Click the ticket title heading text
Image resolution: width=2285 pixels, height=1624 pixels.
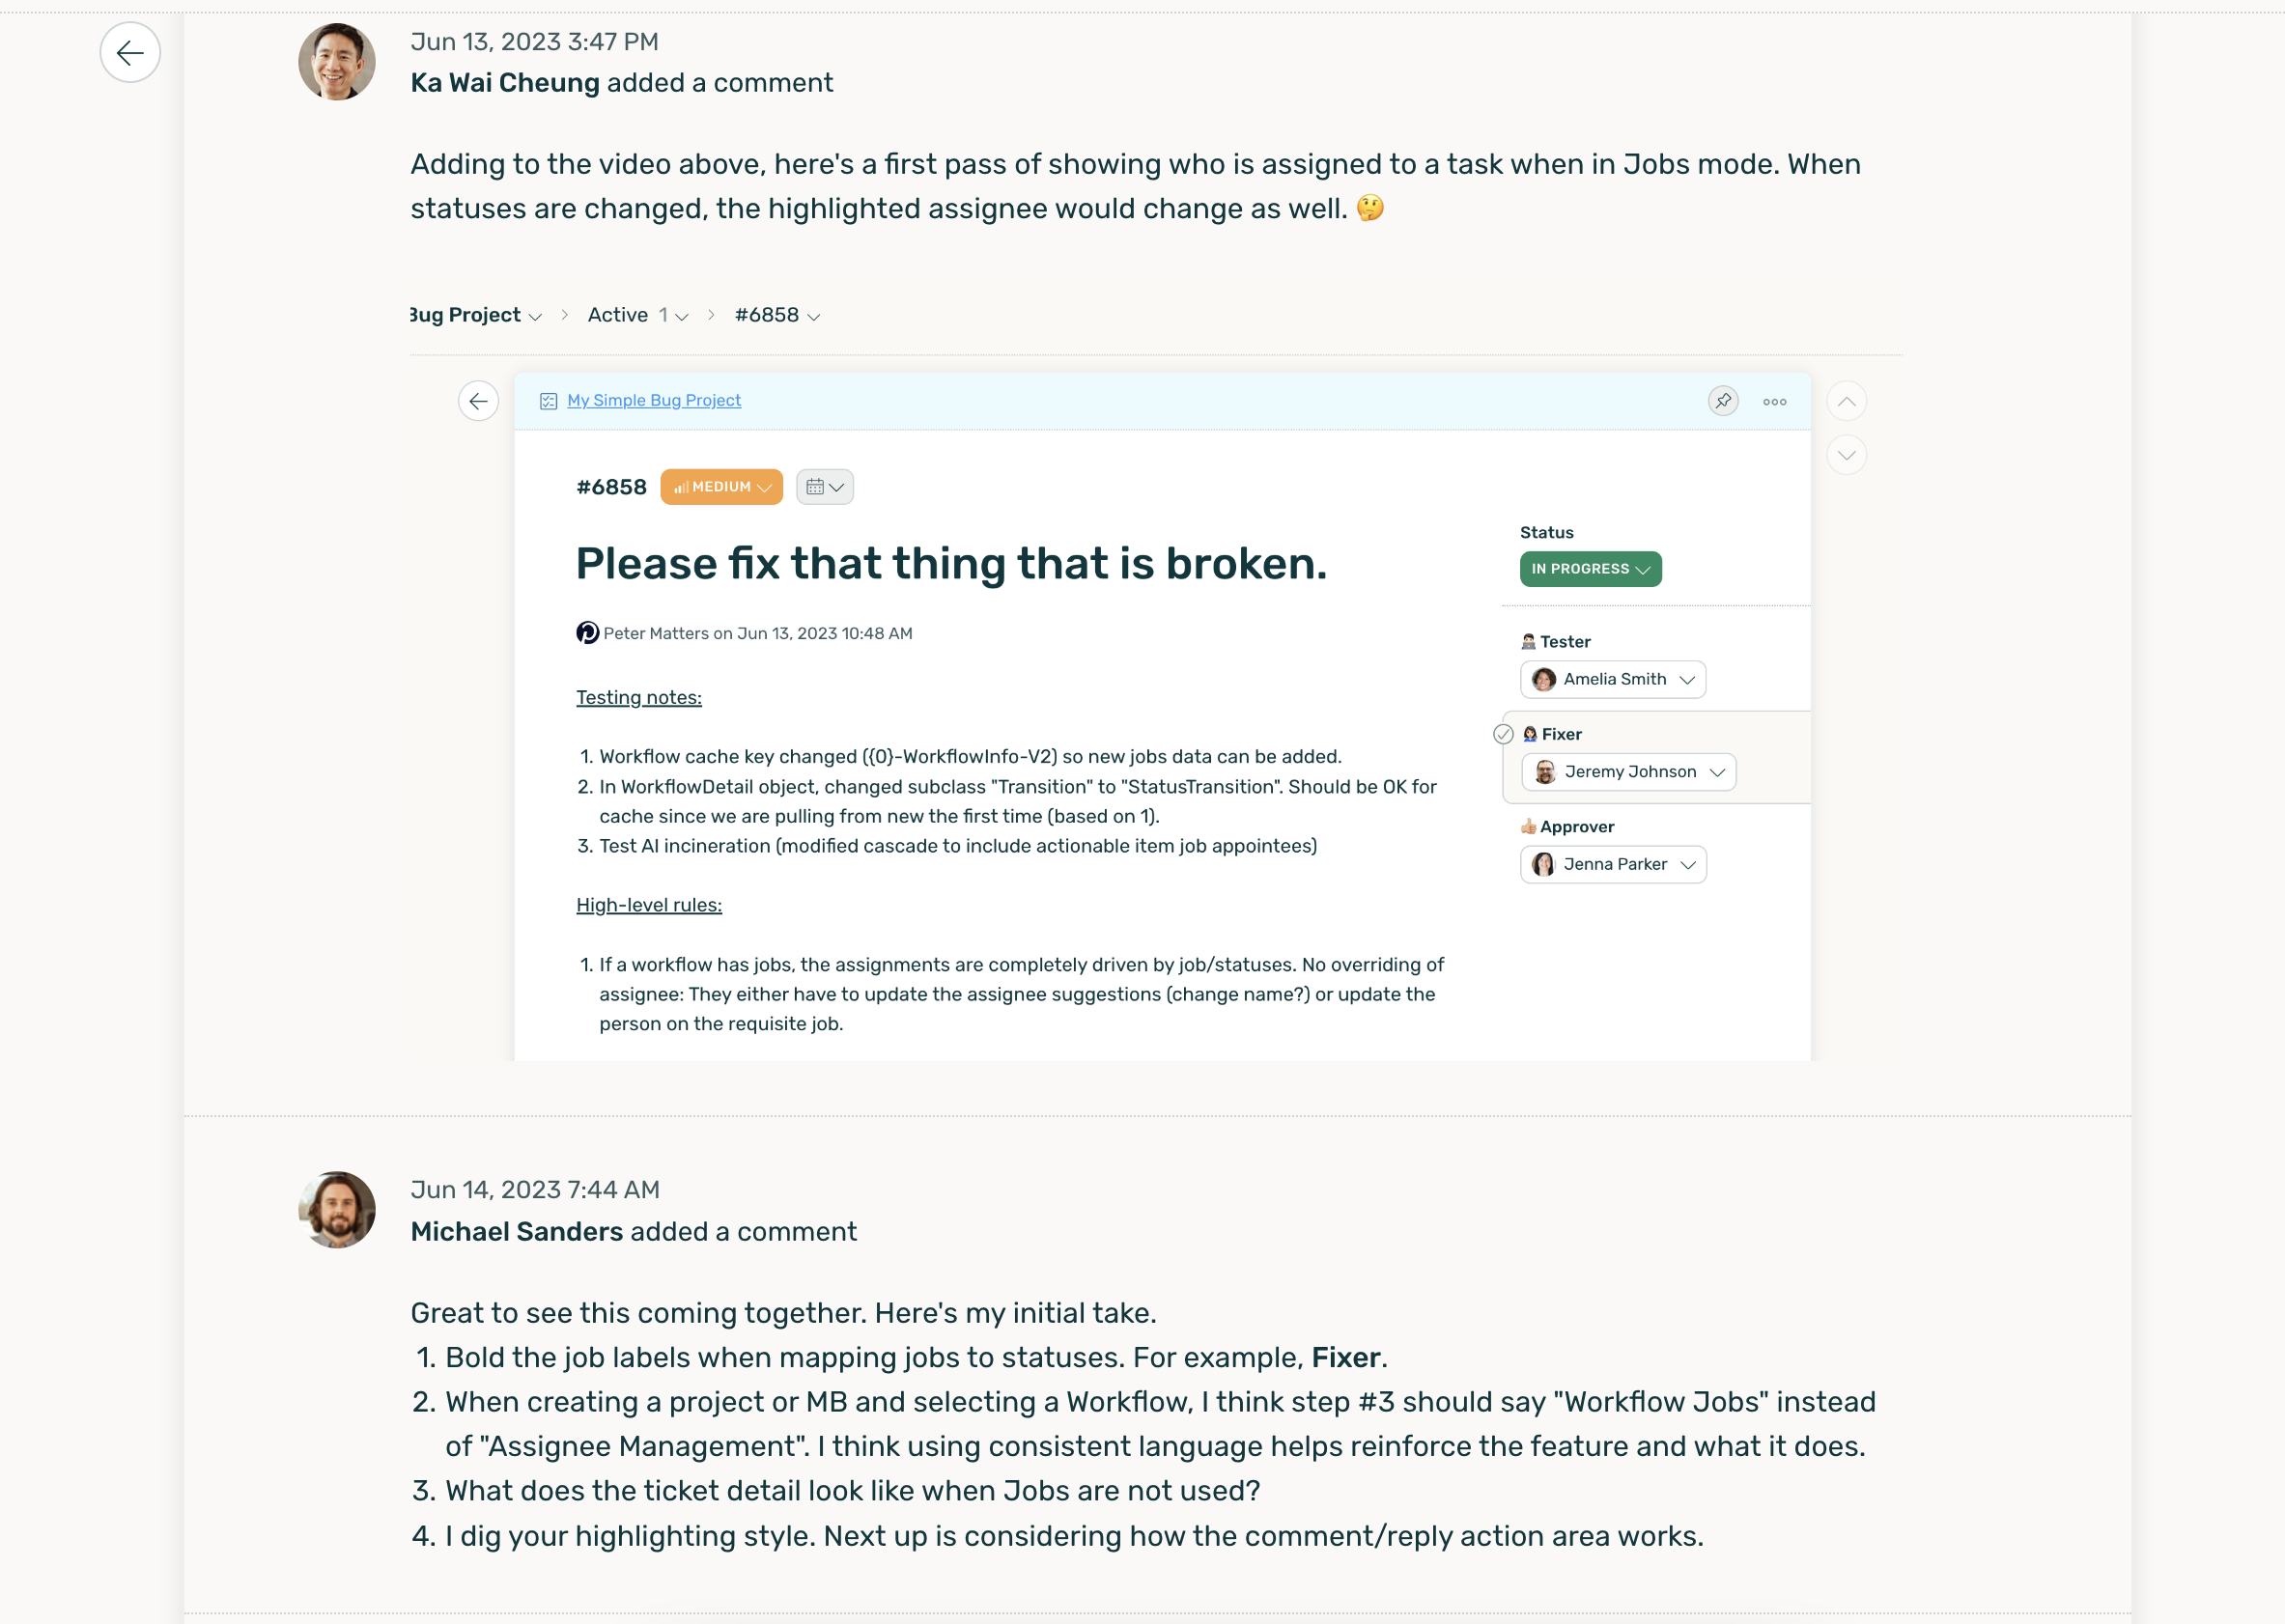coord(951,564)
